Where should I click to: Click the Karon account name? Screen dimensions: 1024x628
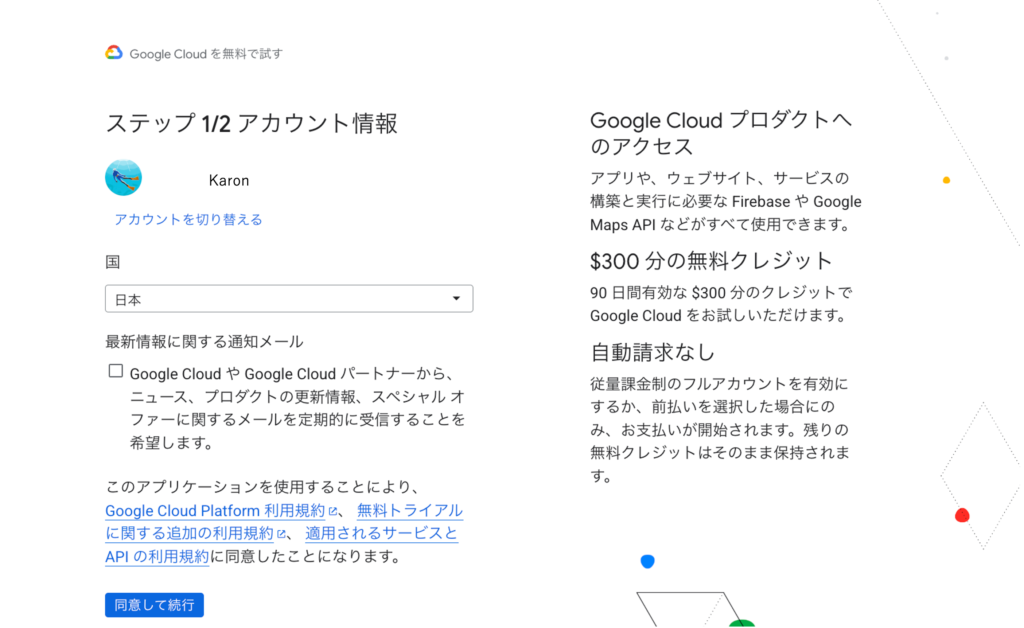point(229,181)
